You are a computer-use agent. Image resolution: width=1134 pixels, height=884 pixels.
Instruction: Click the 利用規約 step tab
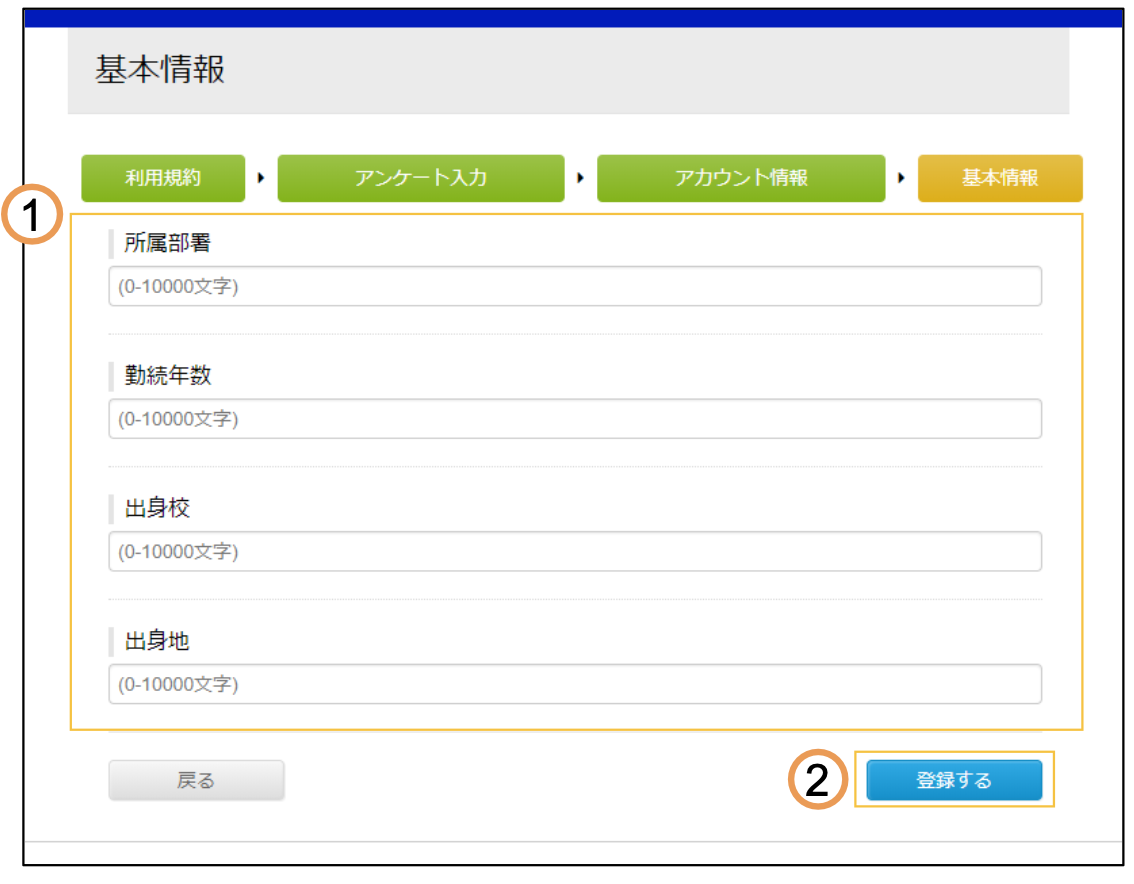coord(163,178)
